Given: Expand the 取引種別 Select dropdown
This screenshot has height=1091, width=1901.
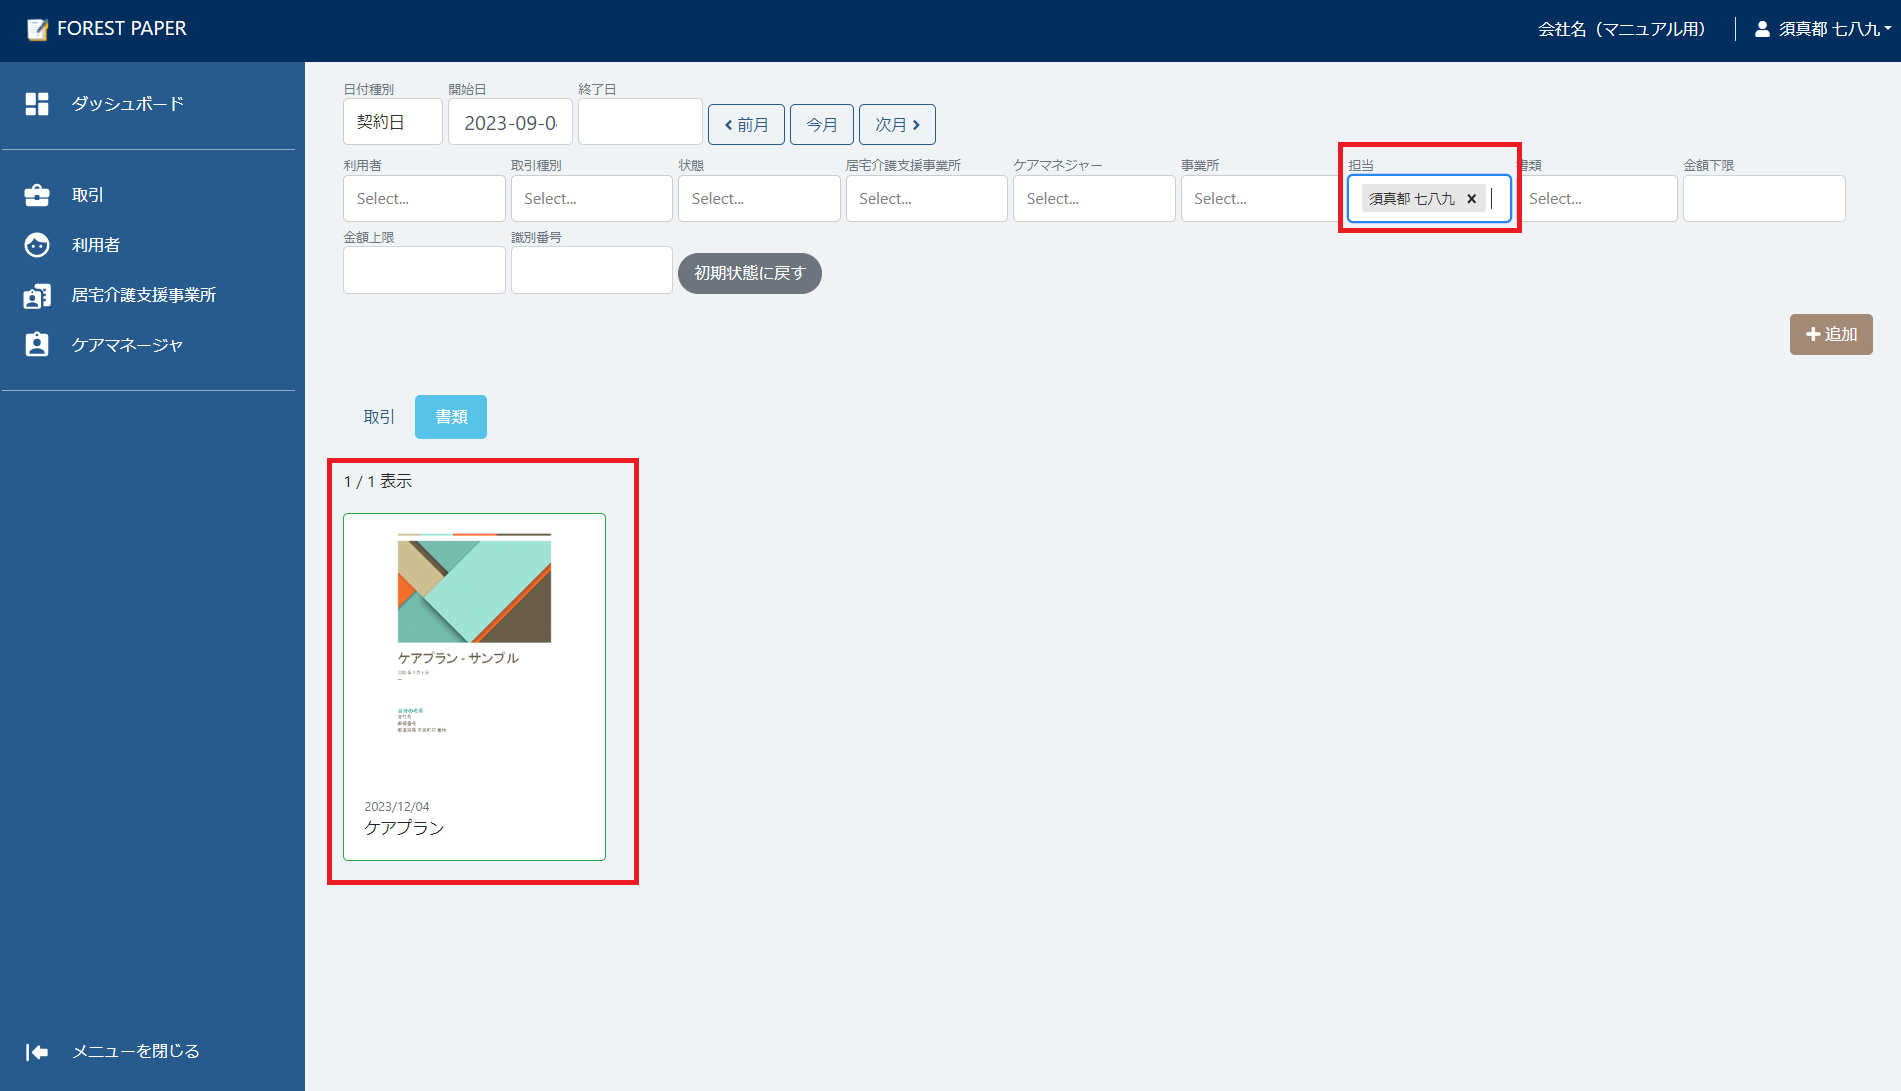Looking at the screenshot, I should 591,199.
